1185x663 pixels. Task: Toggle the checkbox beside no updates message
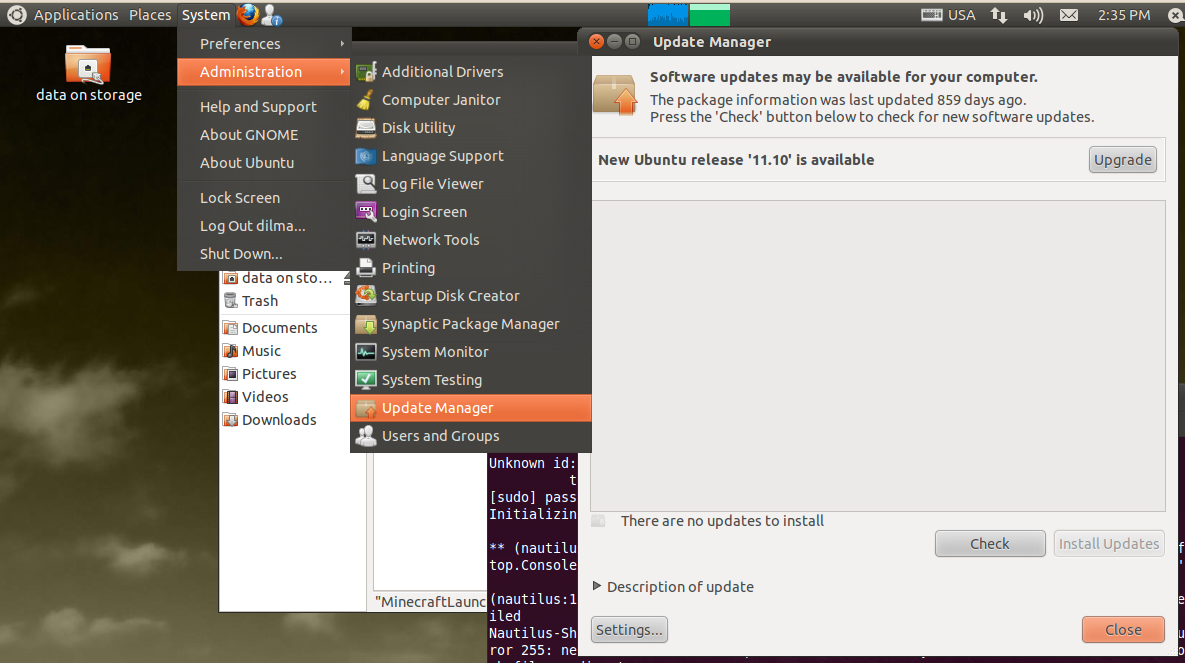click(x=598, y=521)
